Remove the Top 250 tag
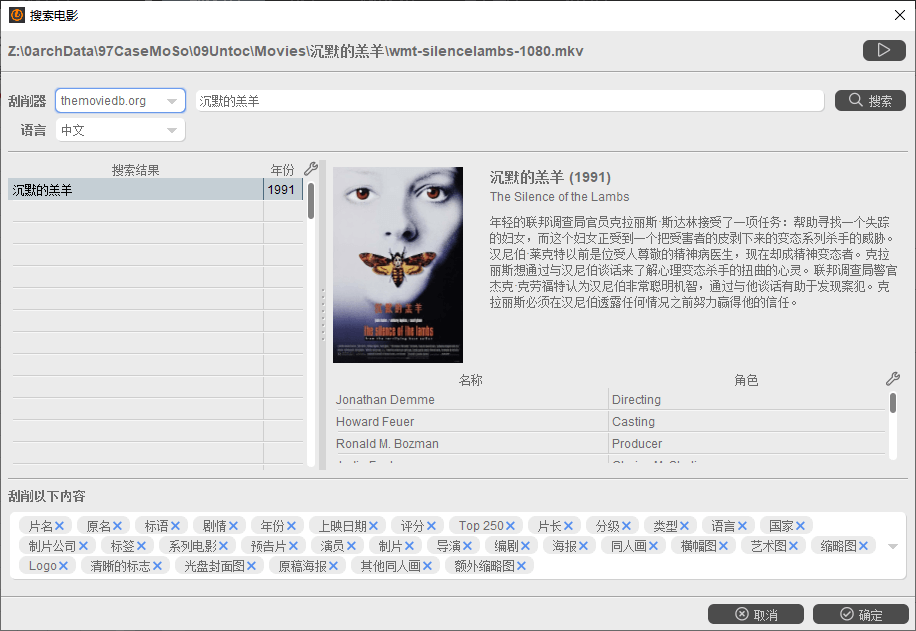 (x=510, y=526)
